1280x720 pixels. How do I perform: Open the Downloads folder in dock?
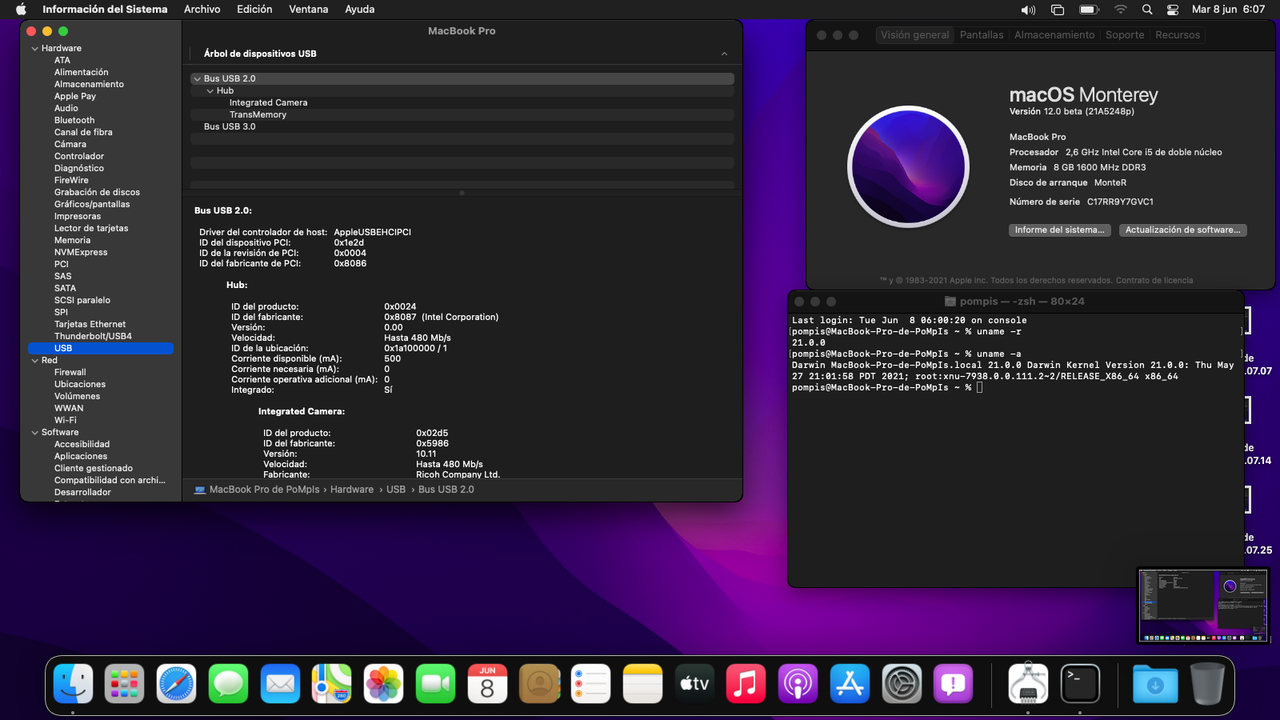pos(1155,685)
